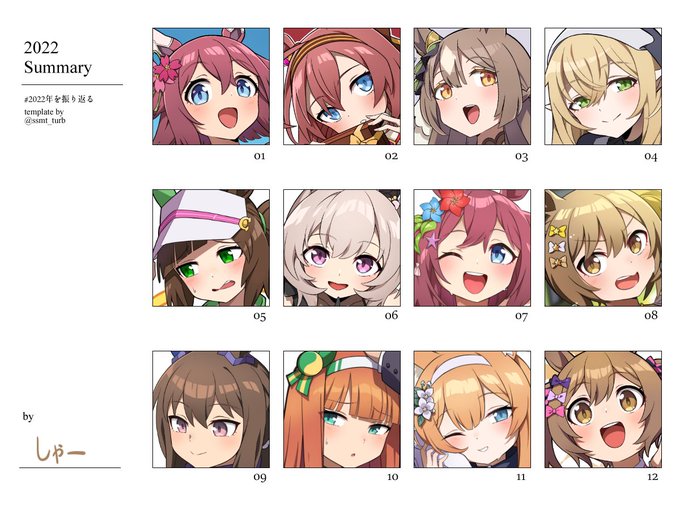The width and height of the screenshot is (680, 510).
Task: Open portrait 12 with pink purple bows
Action: 603,409
